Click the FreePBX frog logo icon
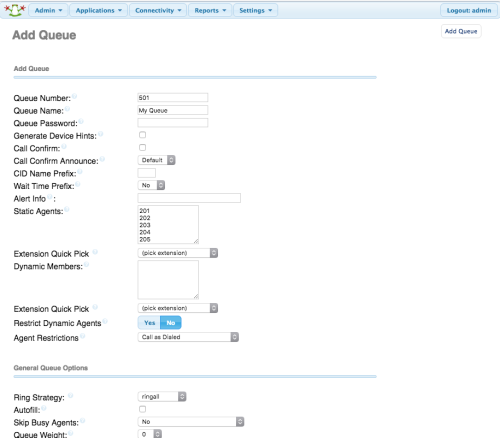 coord(15,10)
